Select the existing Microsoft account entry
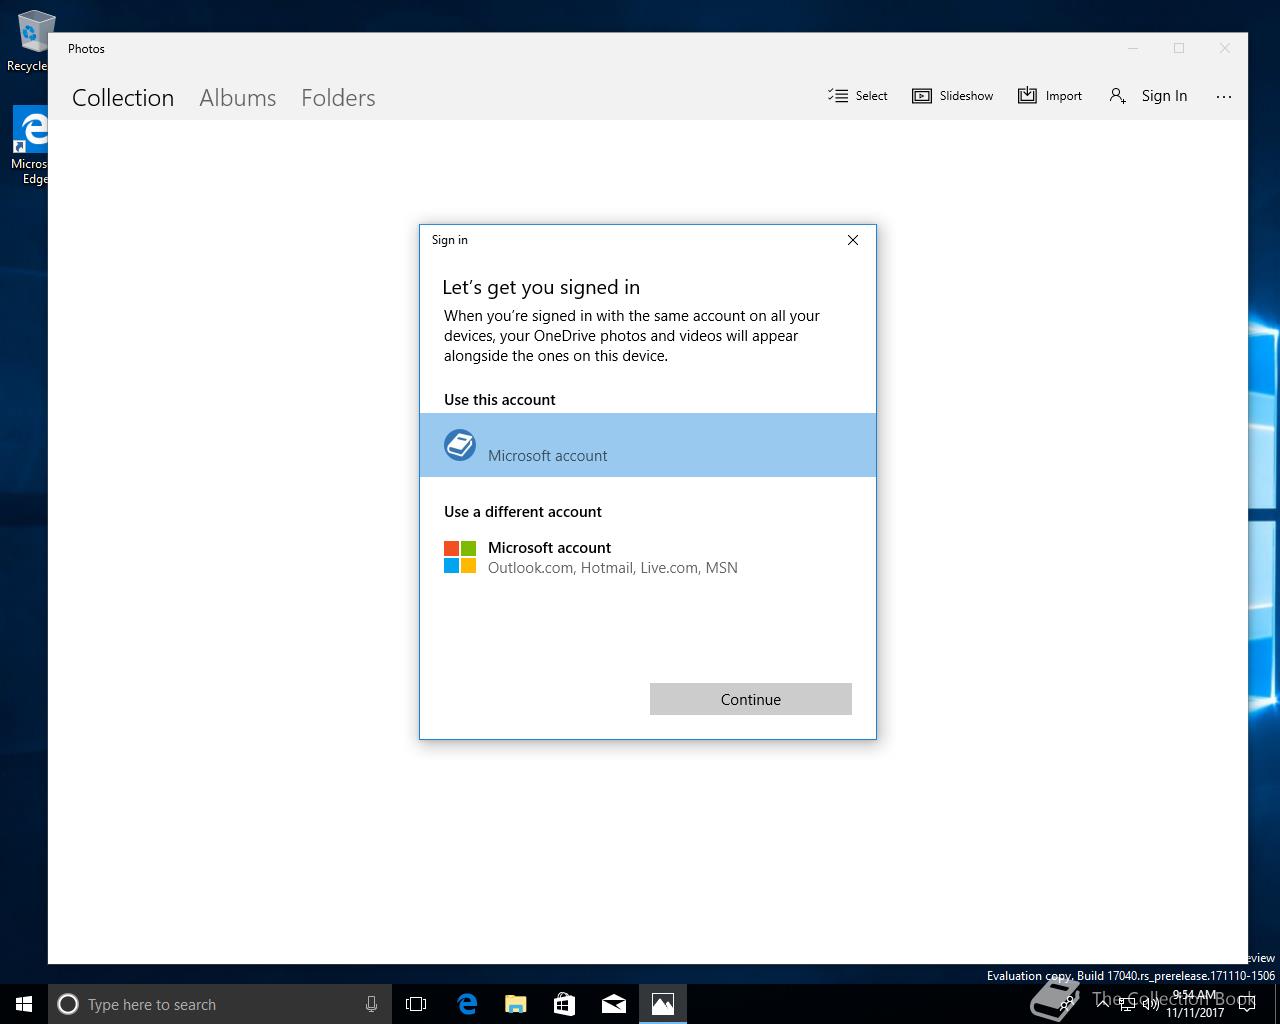The image size is (1280, 1024). 648,445
